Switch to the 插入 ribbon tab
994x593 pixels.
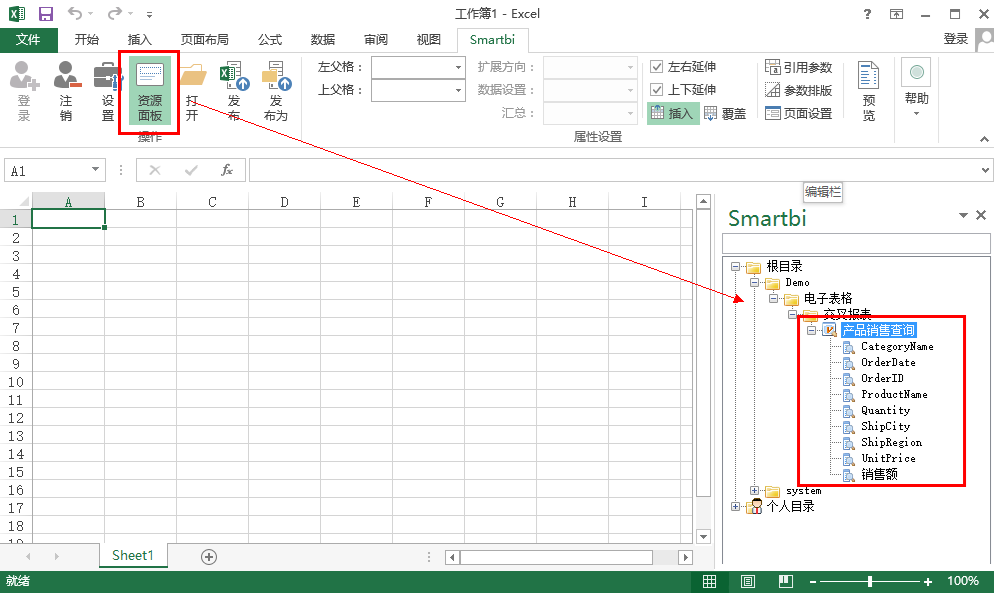pyautogui.click(x=139, y=39)
